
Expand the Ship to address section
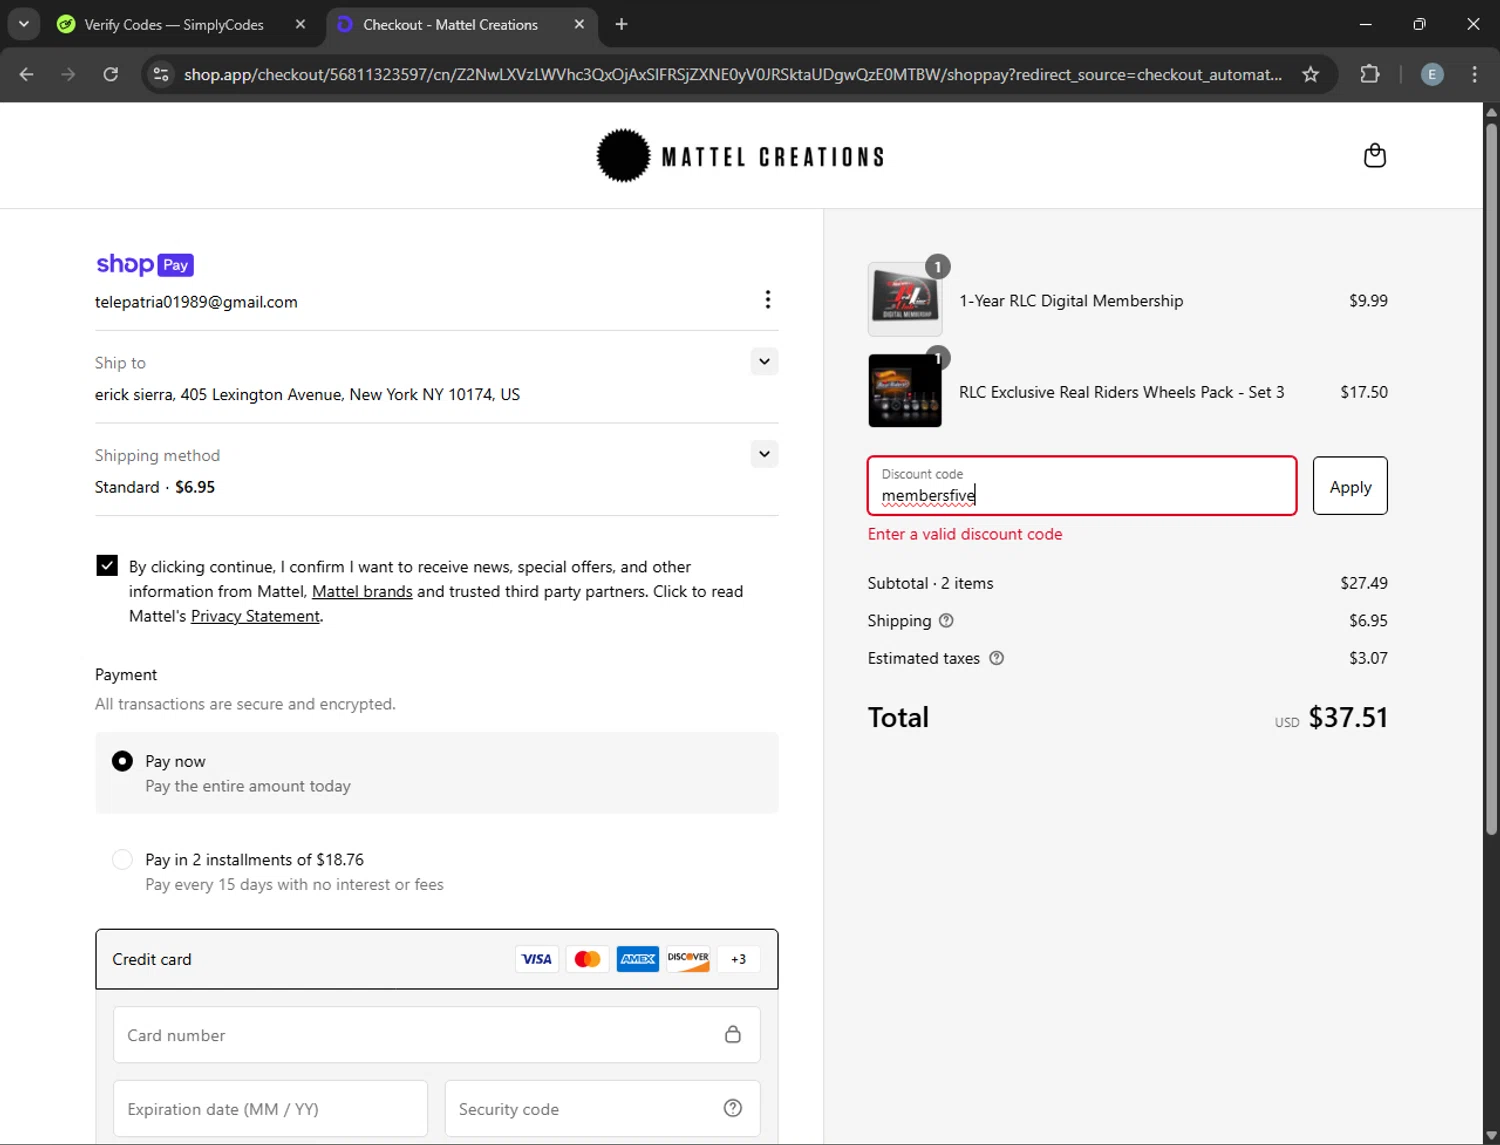[x=764, y=362]
